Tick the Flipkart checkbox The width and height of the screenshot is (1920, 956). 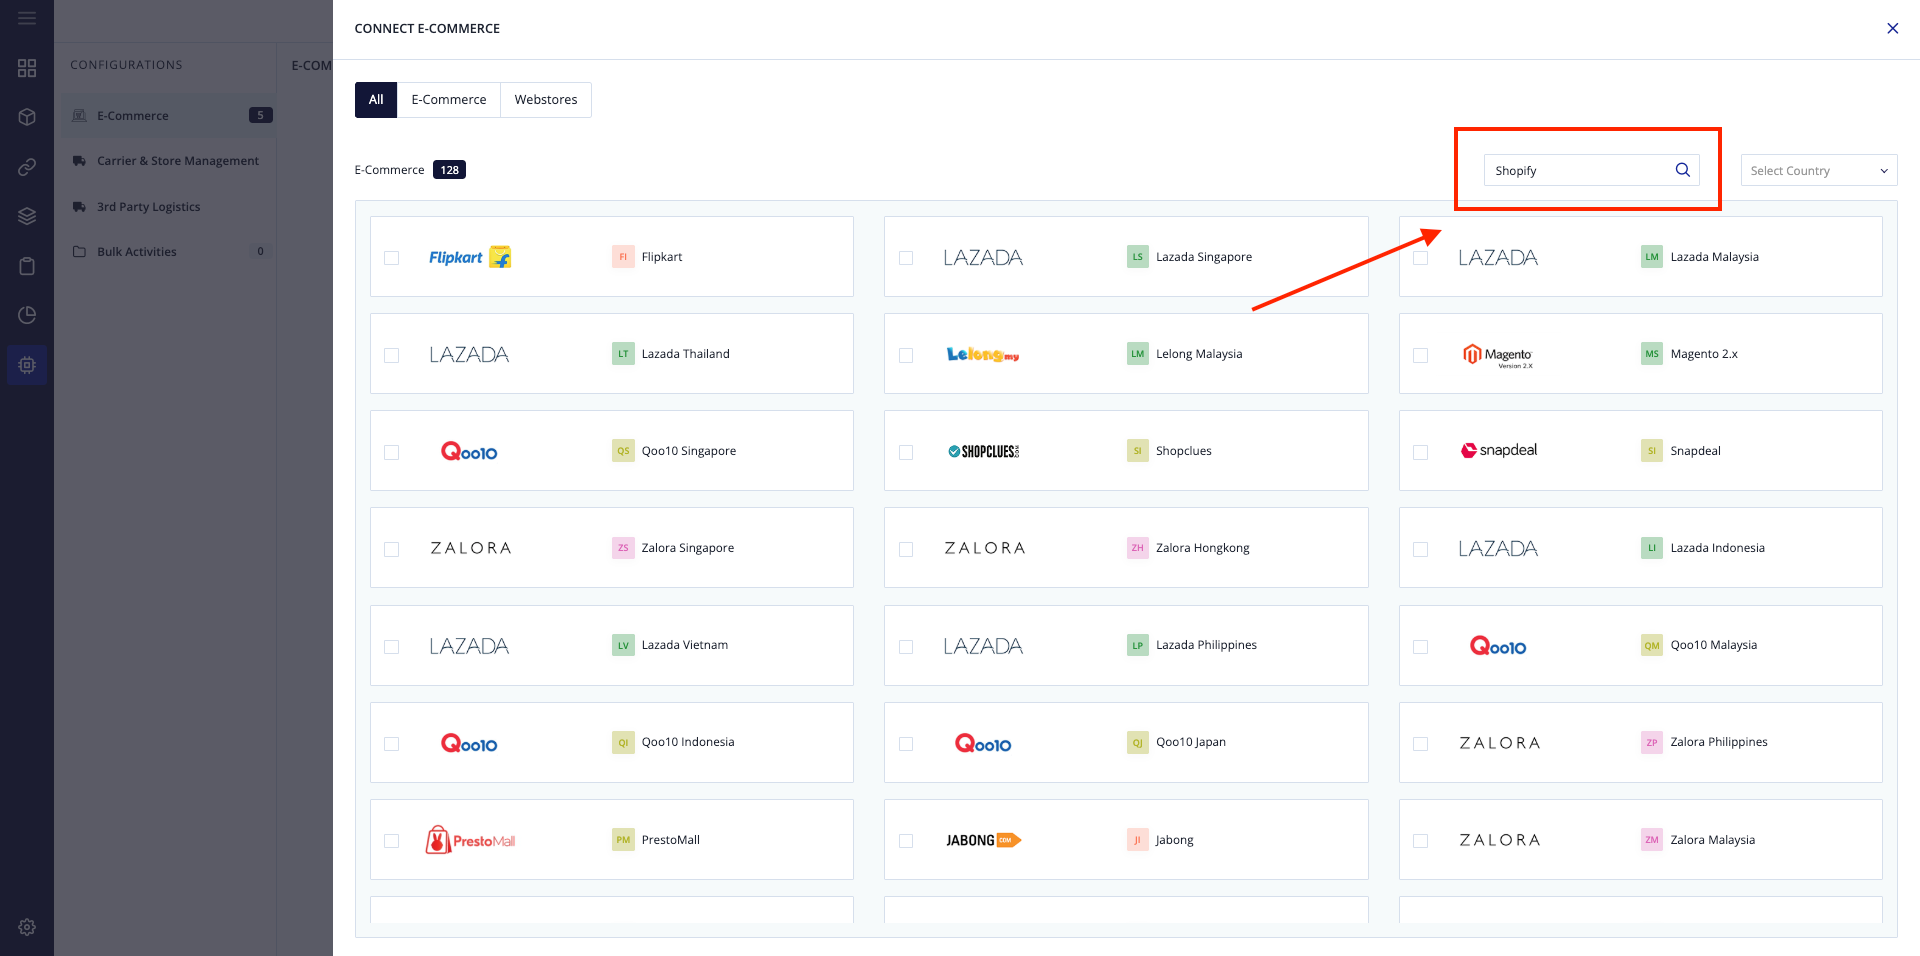pos(392,258)
